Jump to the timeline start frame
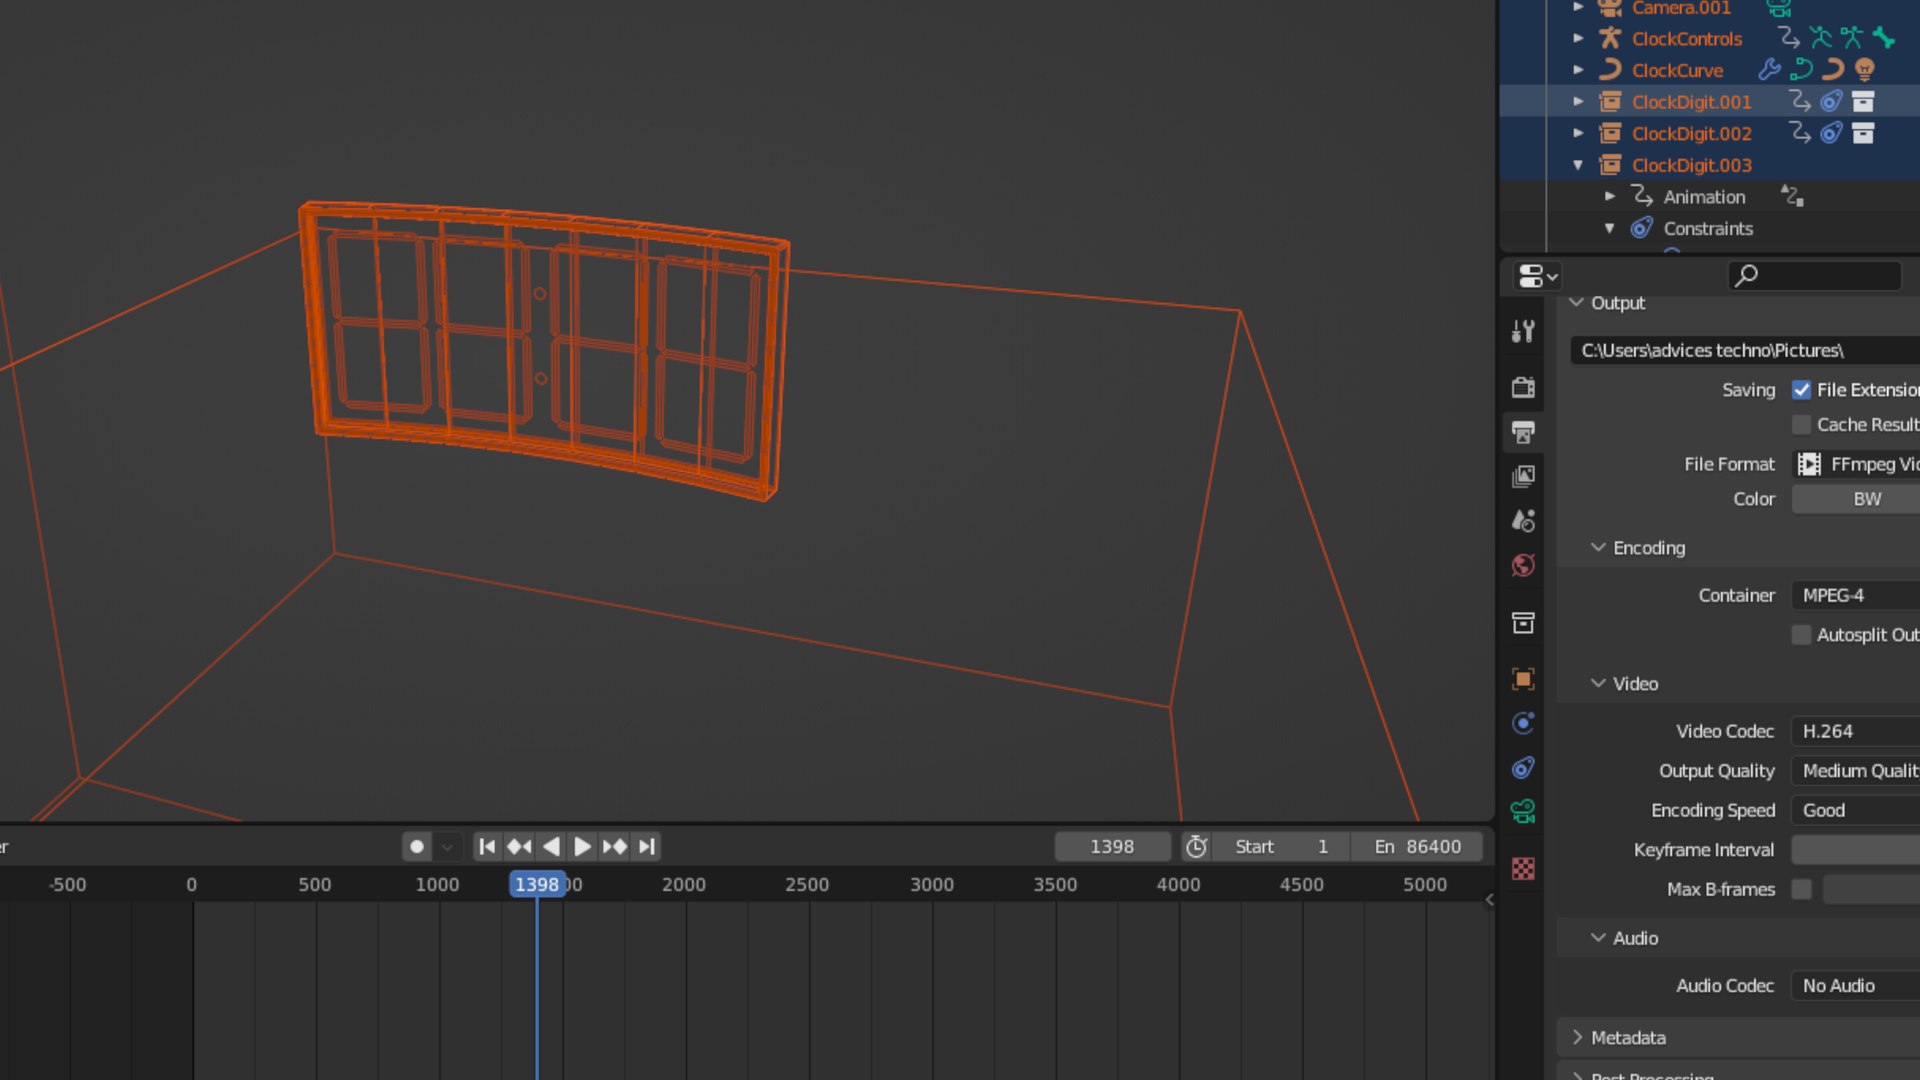This screenshot has height=1080, width=1920. (x=487, y=847)
